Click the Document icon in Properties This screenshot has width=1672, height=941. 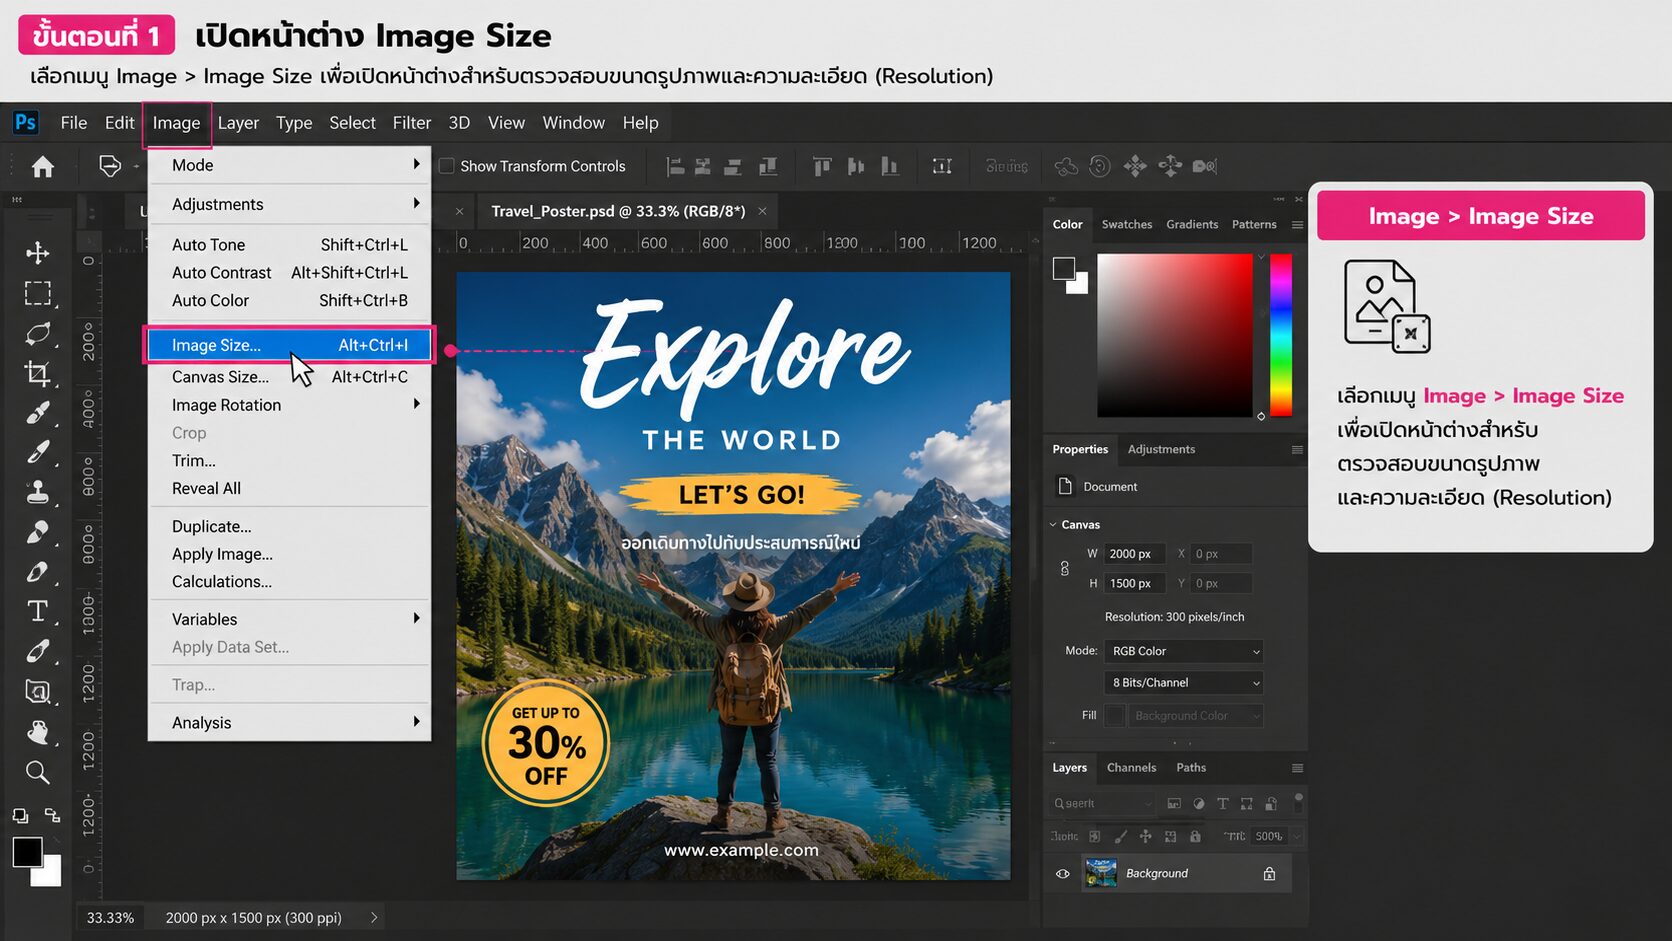pos(1064,486)
